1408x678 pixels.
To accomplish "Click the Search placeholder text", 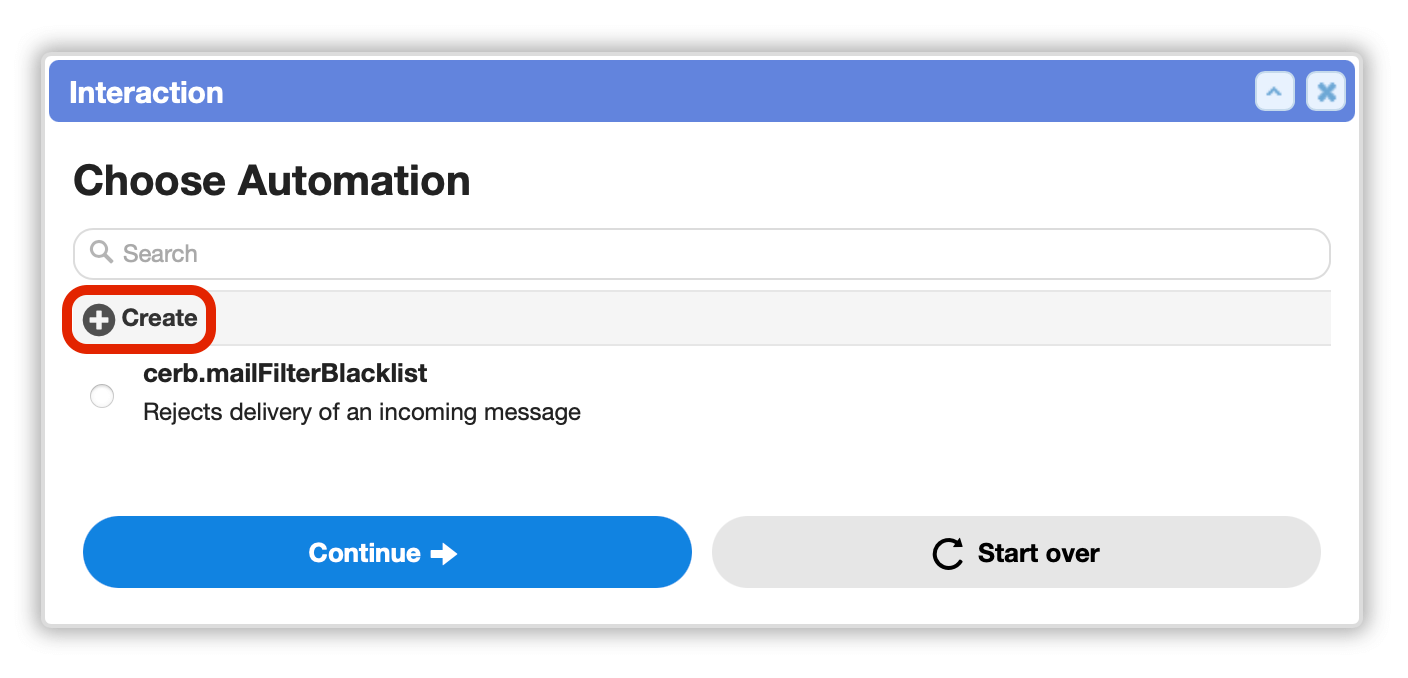I will (160, 254).
